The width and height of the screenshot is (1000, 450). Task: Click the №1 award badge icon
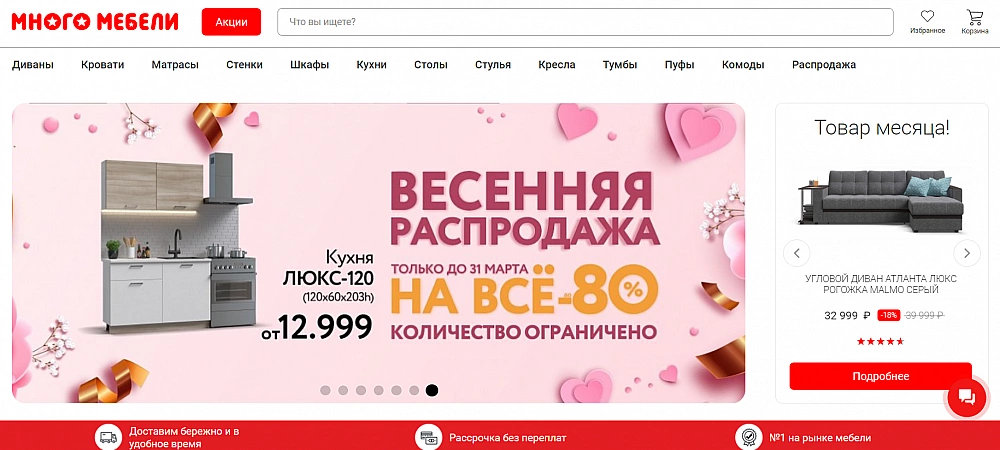(x=749, y=439)
